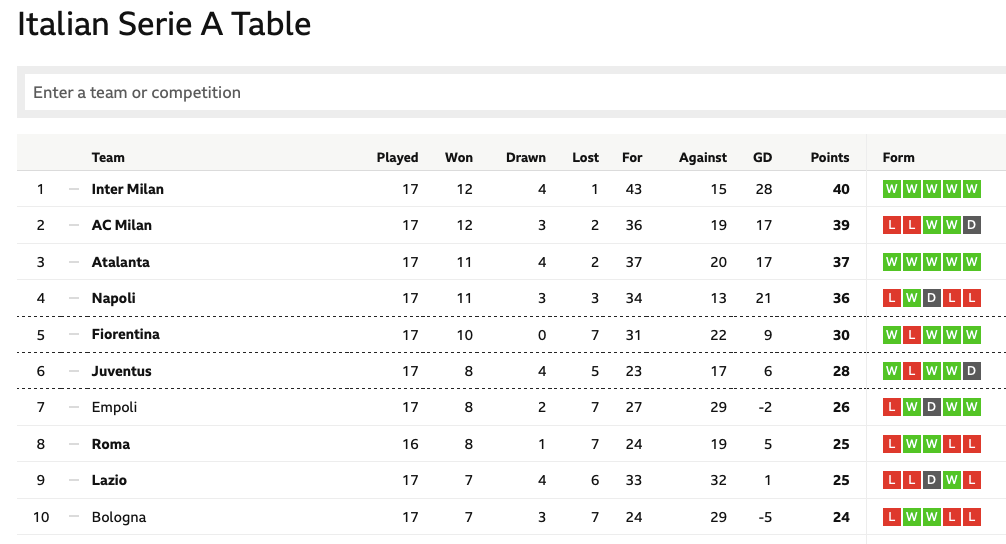This screenshot has width=1006, height=544.
Task: Click Fiorentina's red L form badge
Action: point(911,334)
